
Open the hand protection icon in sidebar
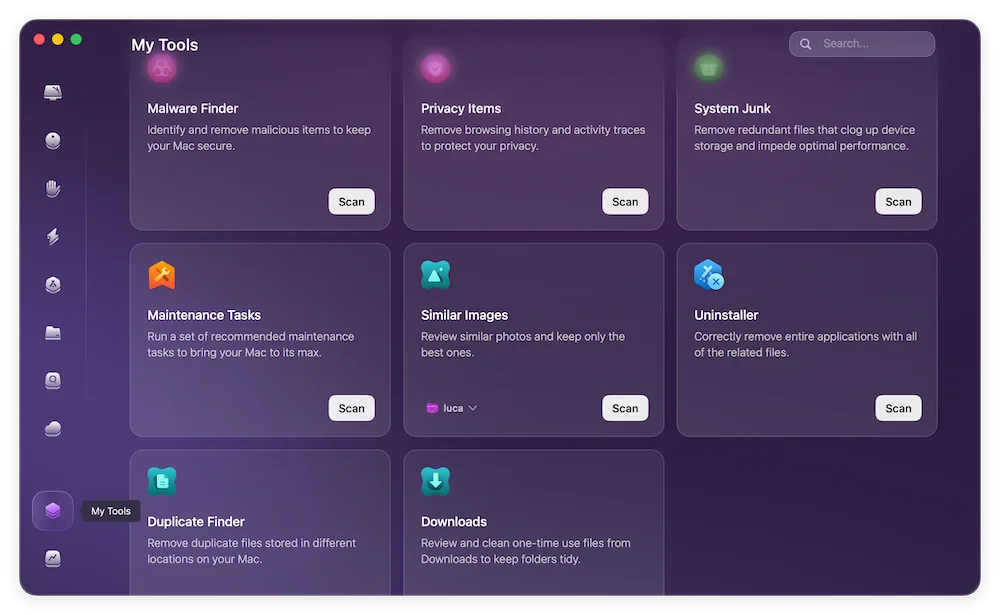point(53,188)
